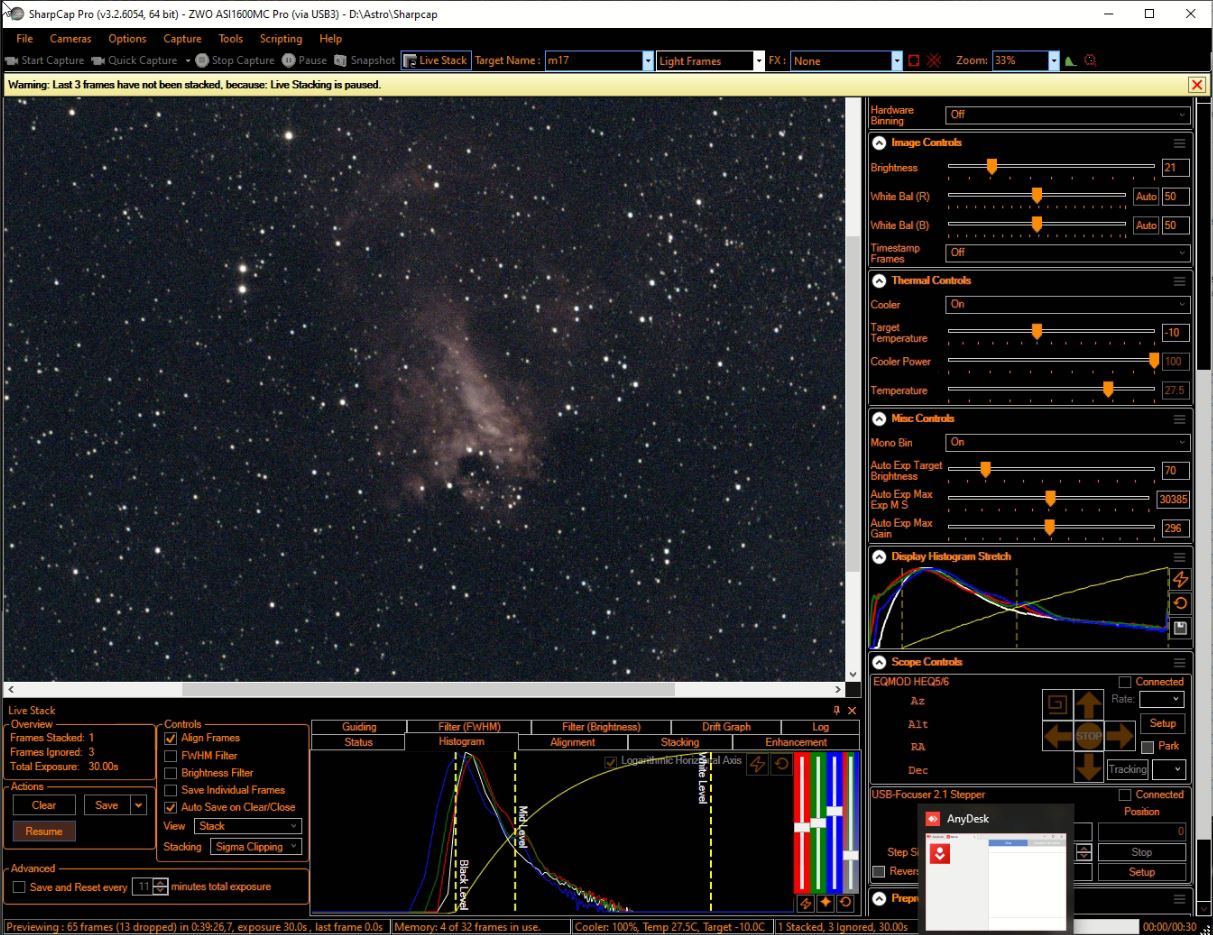The height and width of the screenshot is (935, 1213).
Task: Collapse the Thermal Controls section
Action: coord(878,280)
